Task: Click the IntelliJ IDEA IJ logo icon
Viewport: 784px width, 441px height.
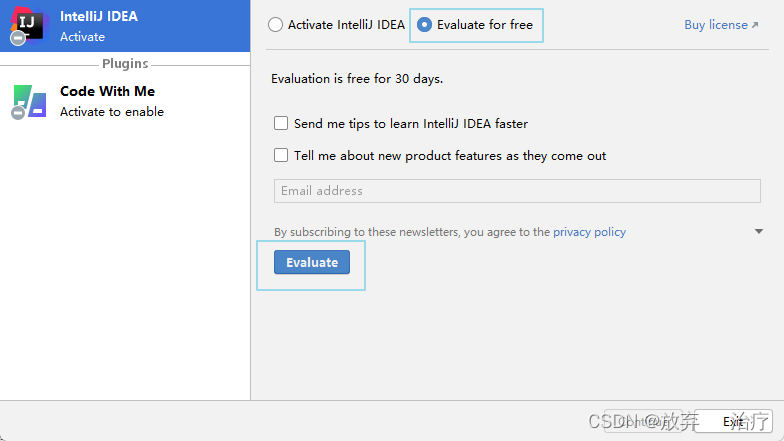Action: coord(30,25)
